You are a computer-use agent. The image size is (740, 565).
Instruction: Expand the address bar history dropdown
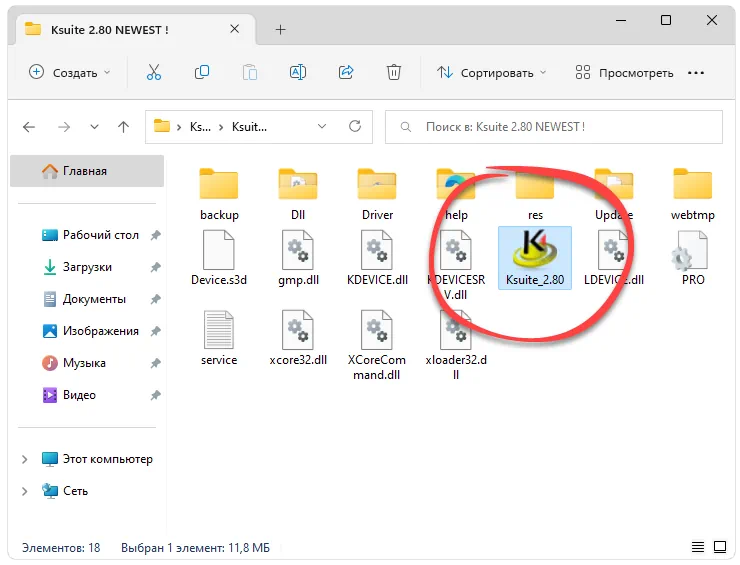322,126
